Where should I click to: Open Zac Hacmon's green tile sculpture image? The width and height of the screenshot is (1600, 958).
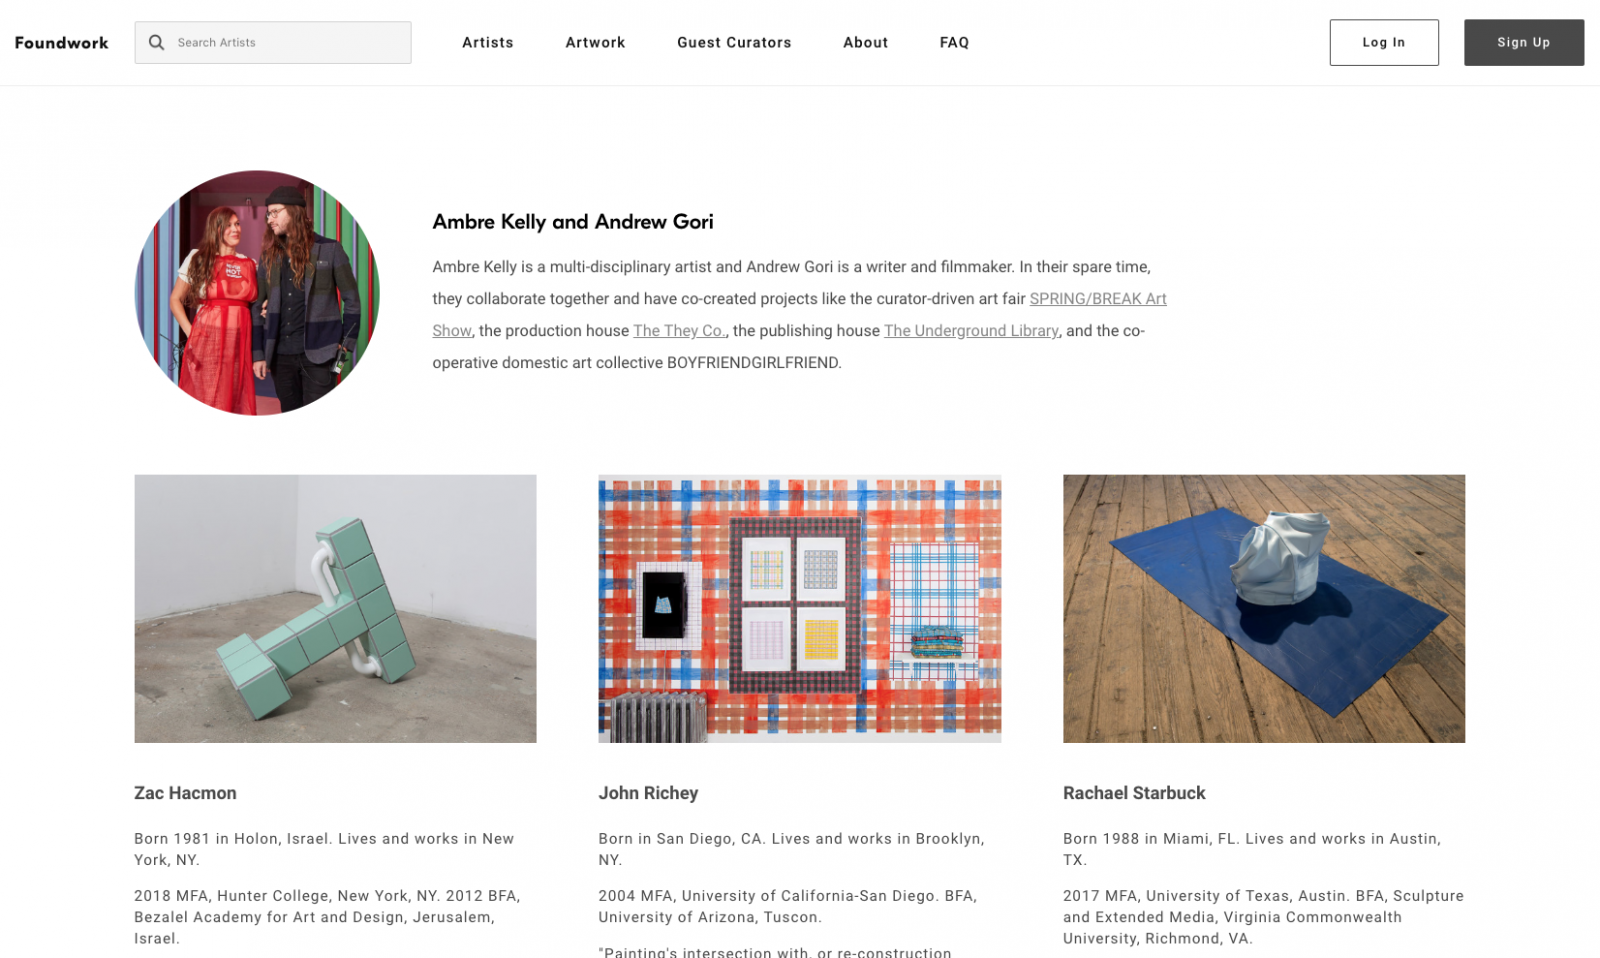click(335, 608)
